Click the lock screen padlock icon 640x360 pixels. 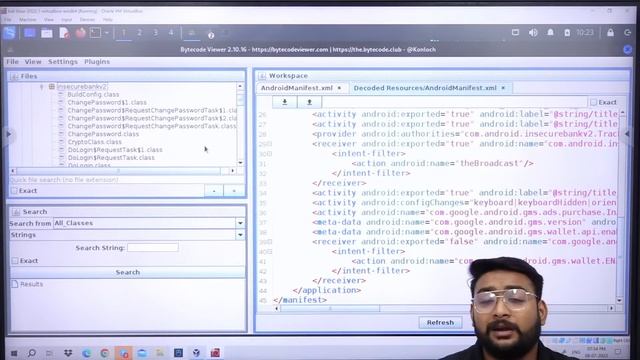610,33
